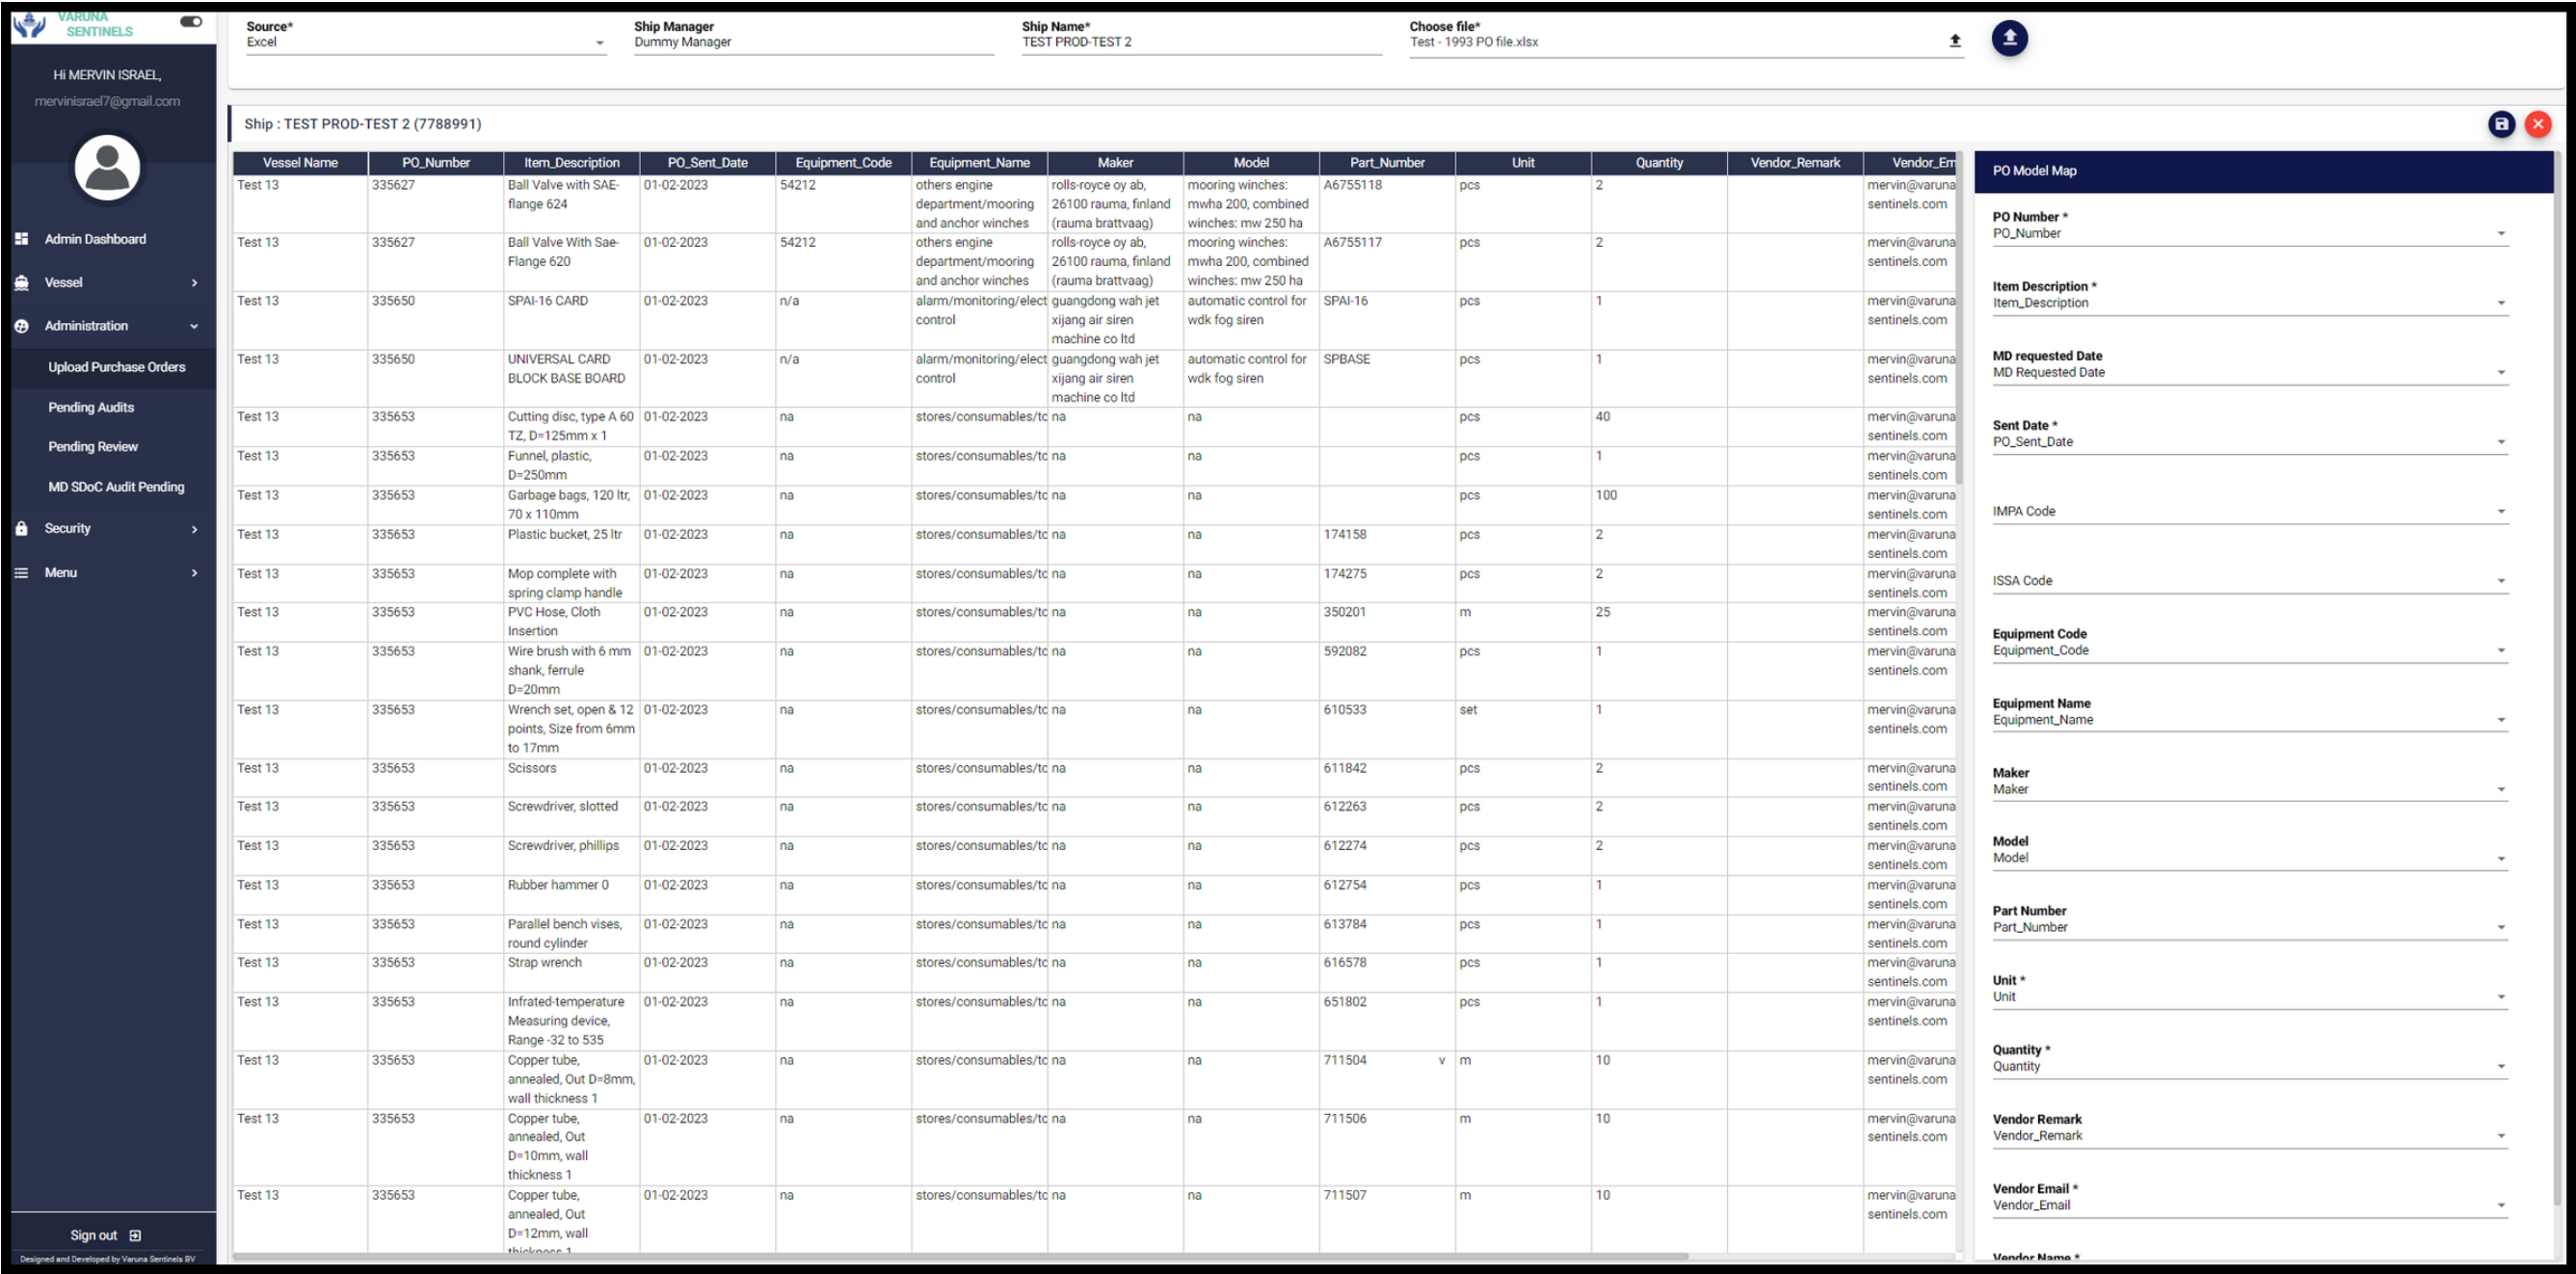Open MD SDoC Audit Pending

tap(116, 487)
